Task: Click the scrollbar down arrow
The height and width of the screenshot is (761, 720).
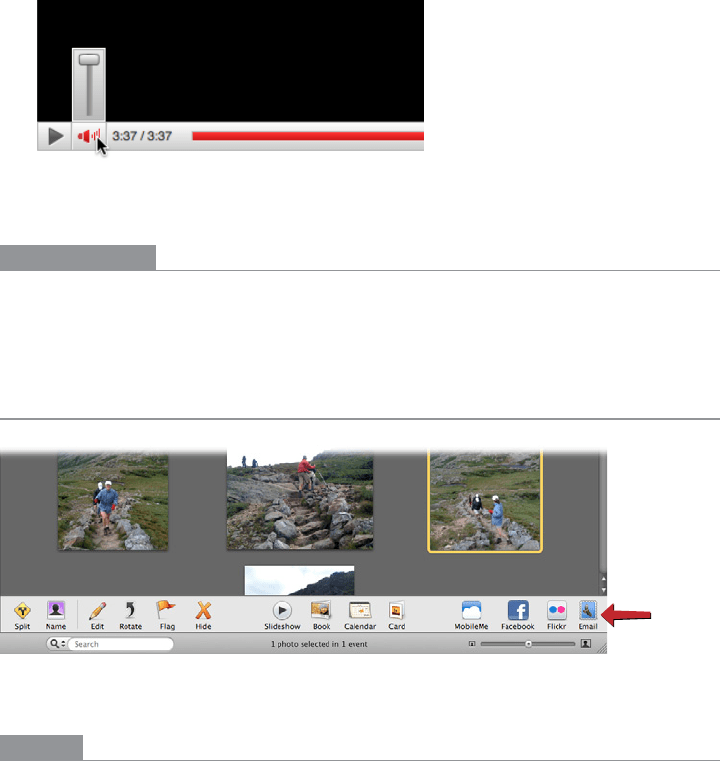Action: (604, 590)
